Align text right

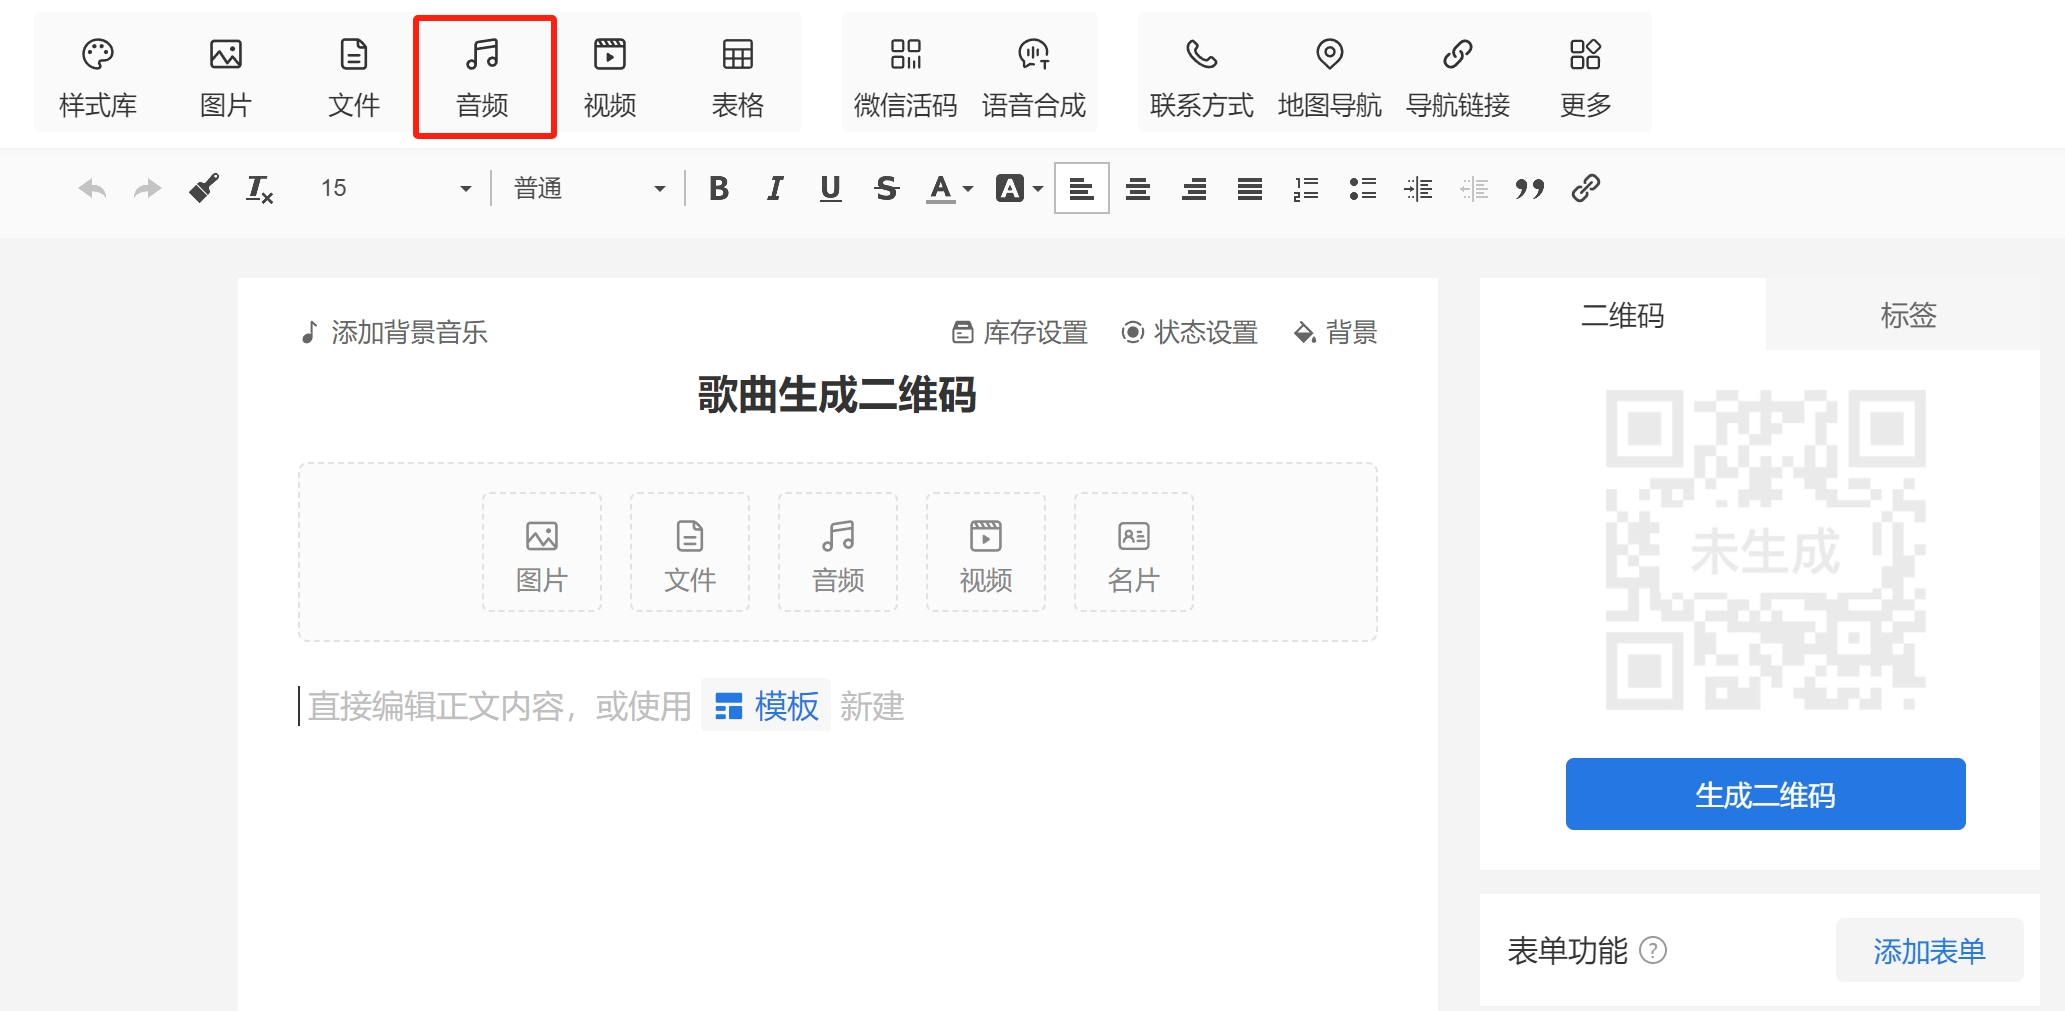click(x=1194, y=188)
